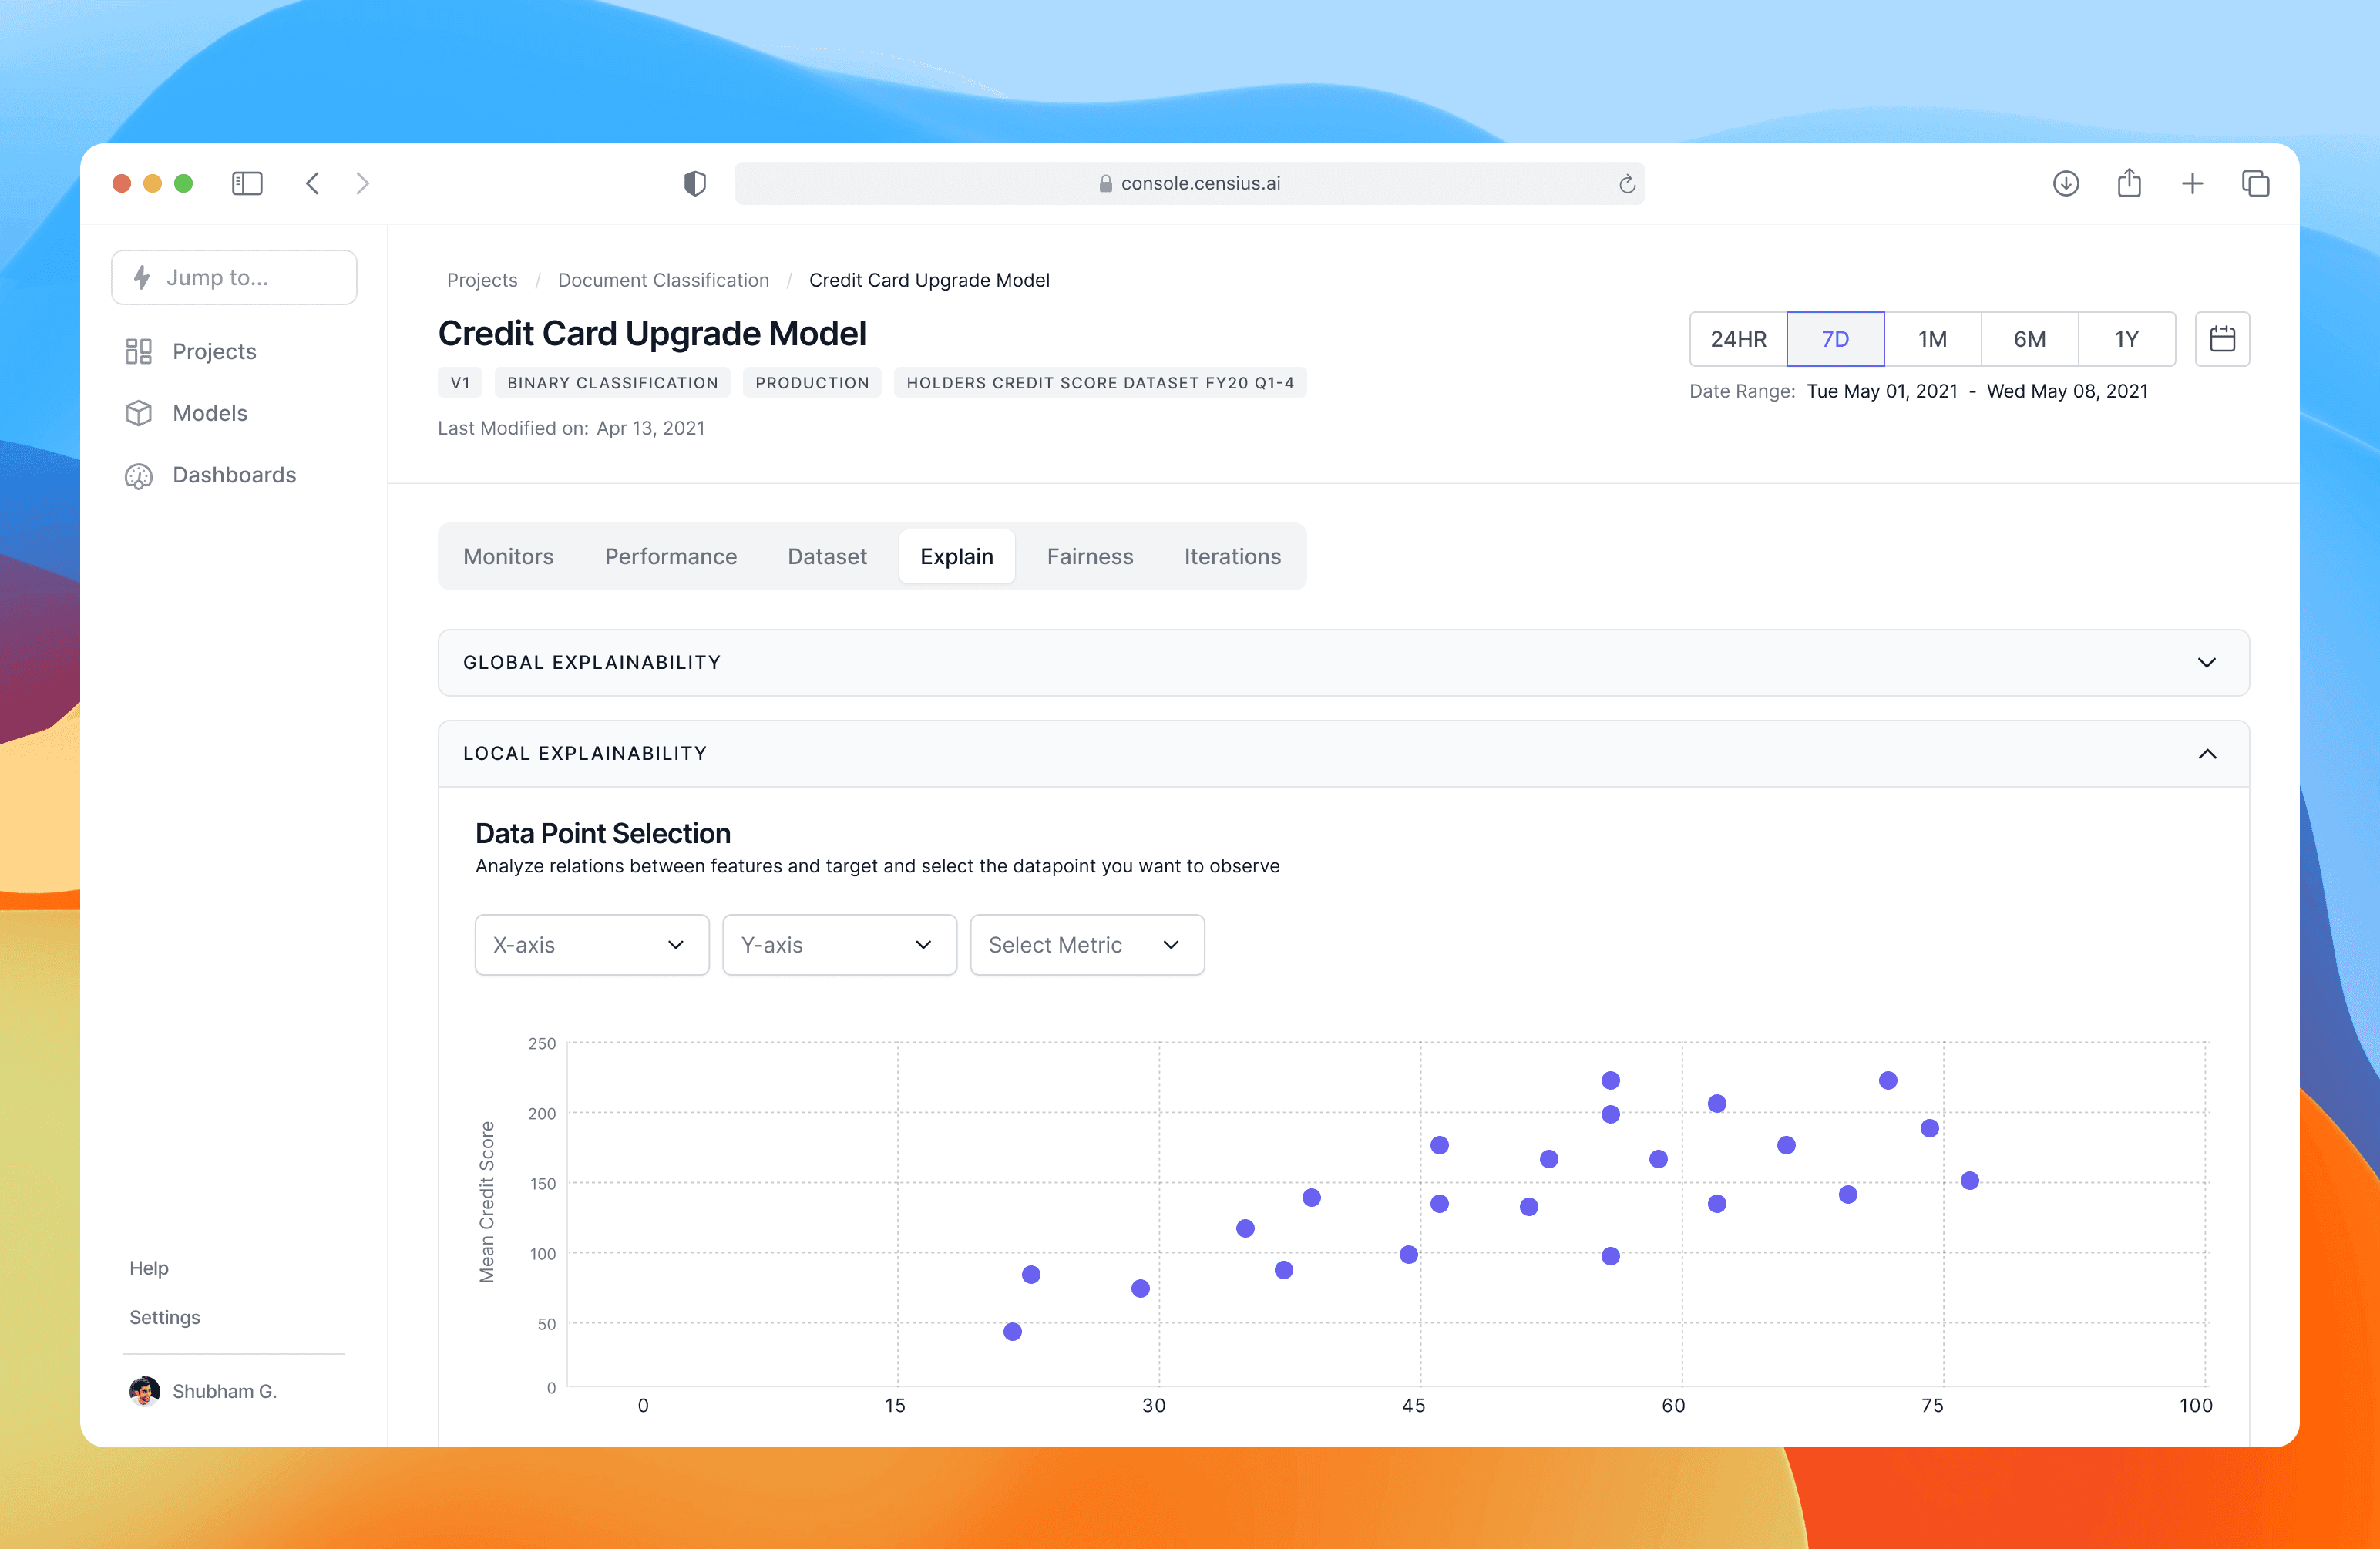Switch to the Monitors tab
The width and height of the screenshot is (2380, 1549).
tap(508, 556)
